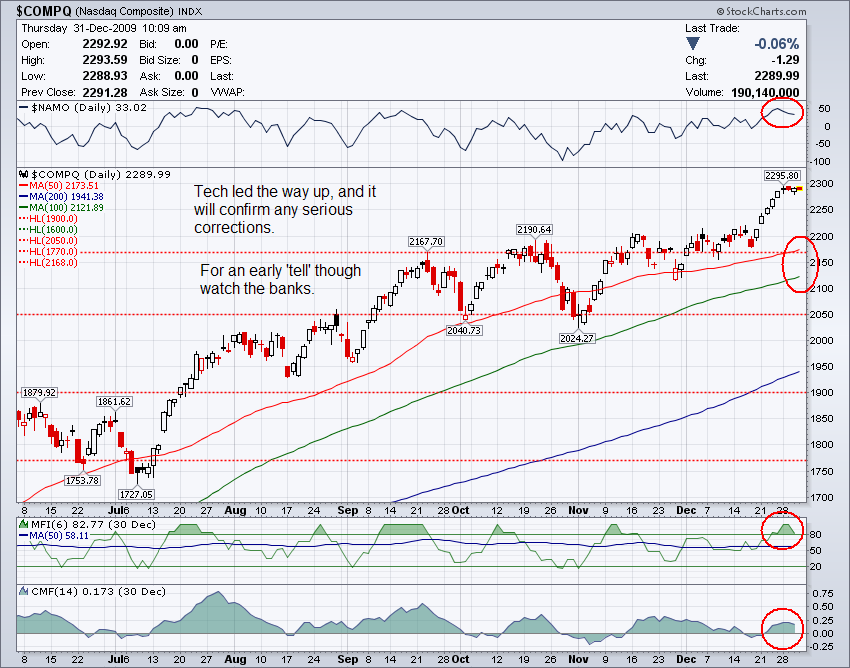Click the High value 2293.59
850x668 pixels.
pyautogui.click(x=105, y=60)
